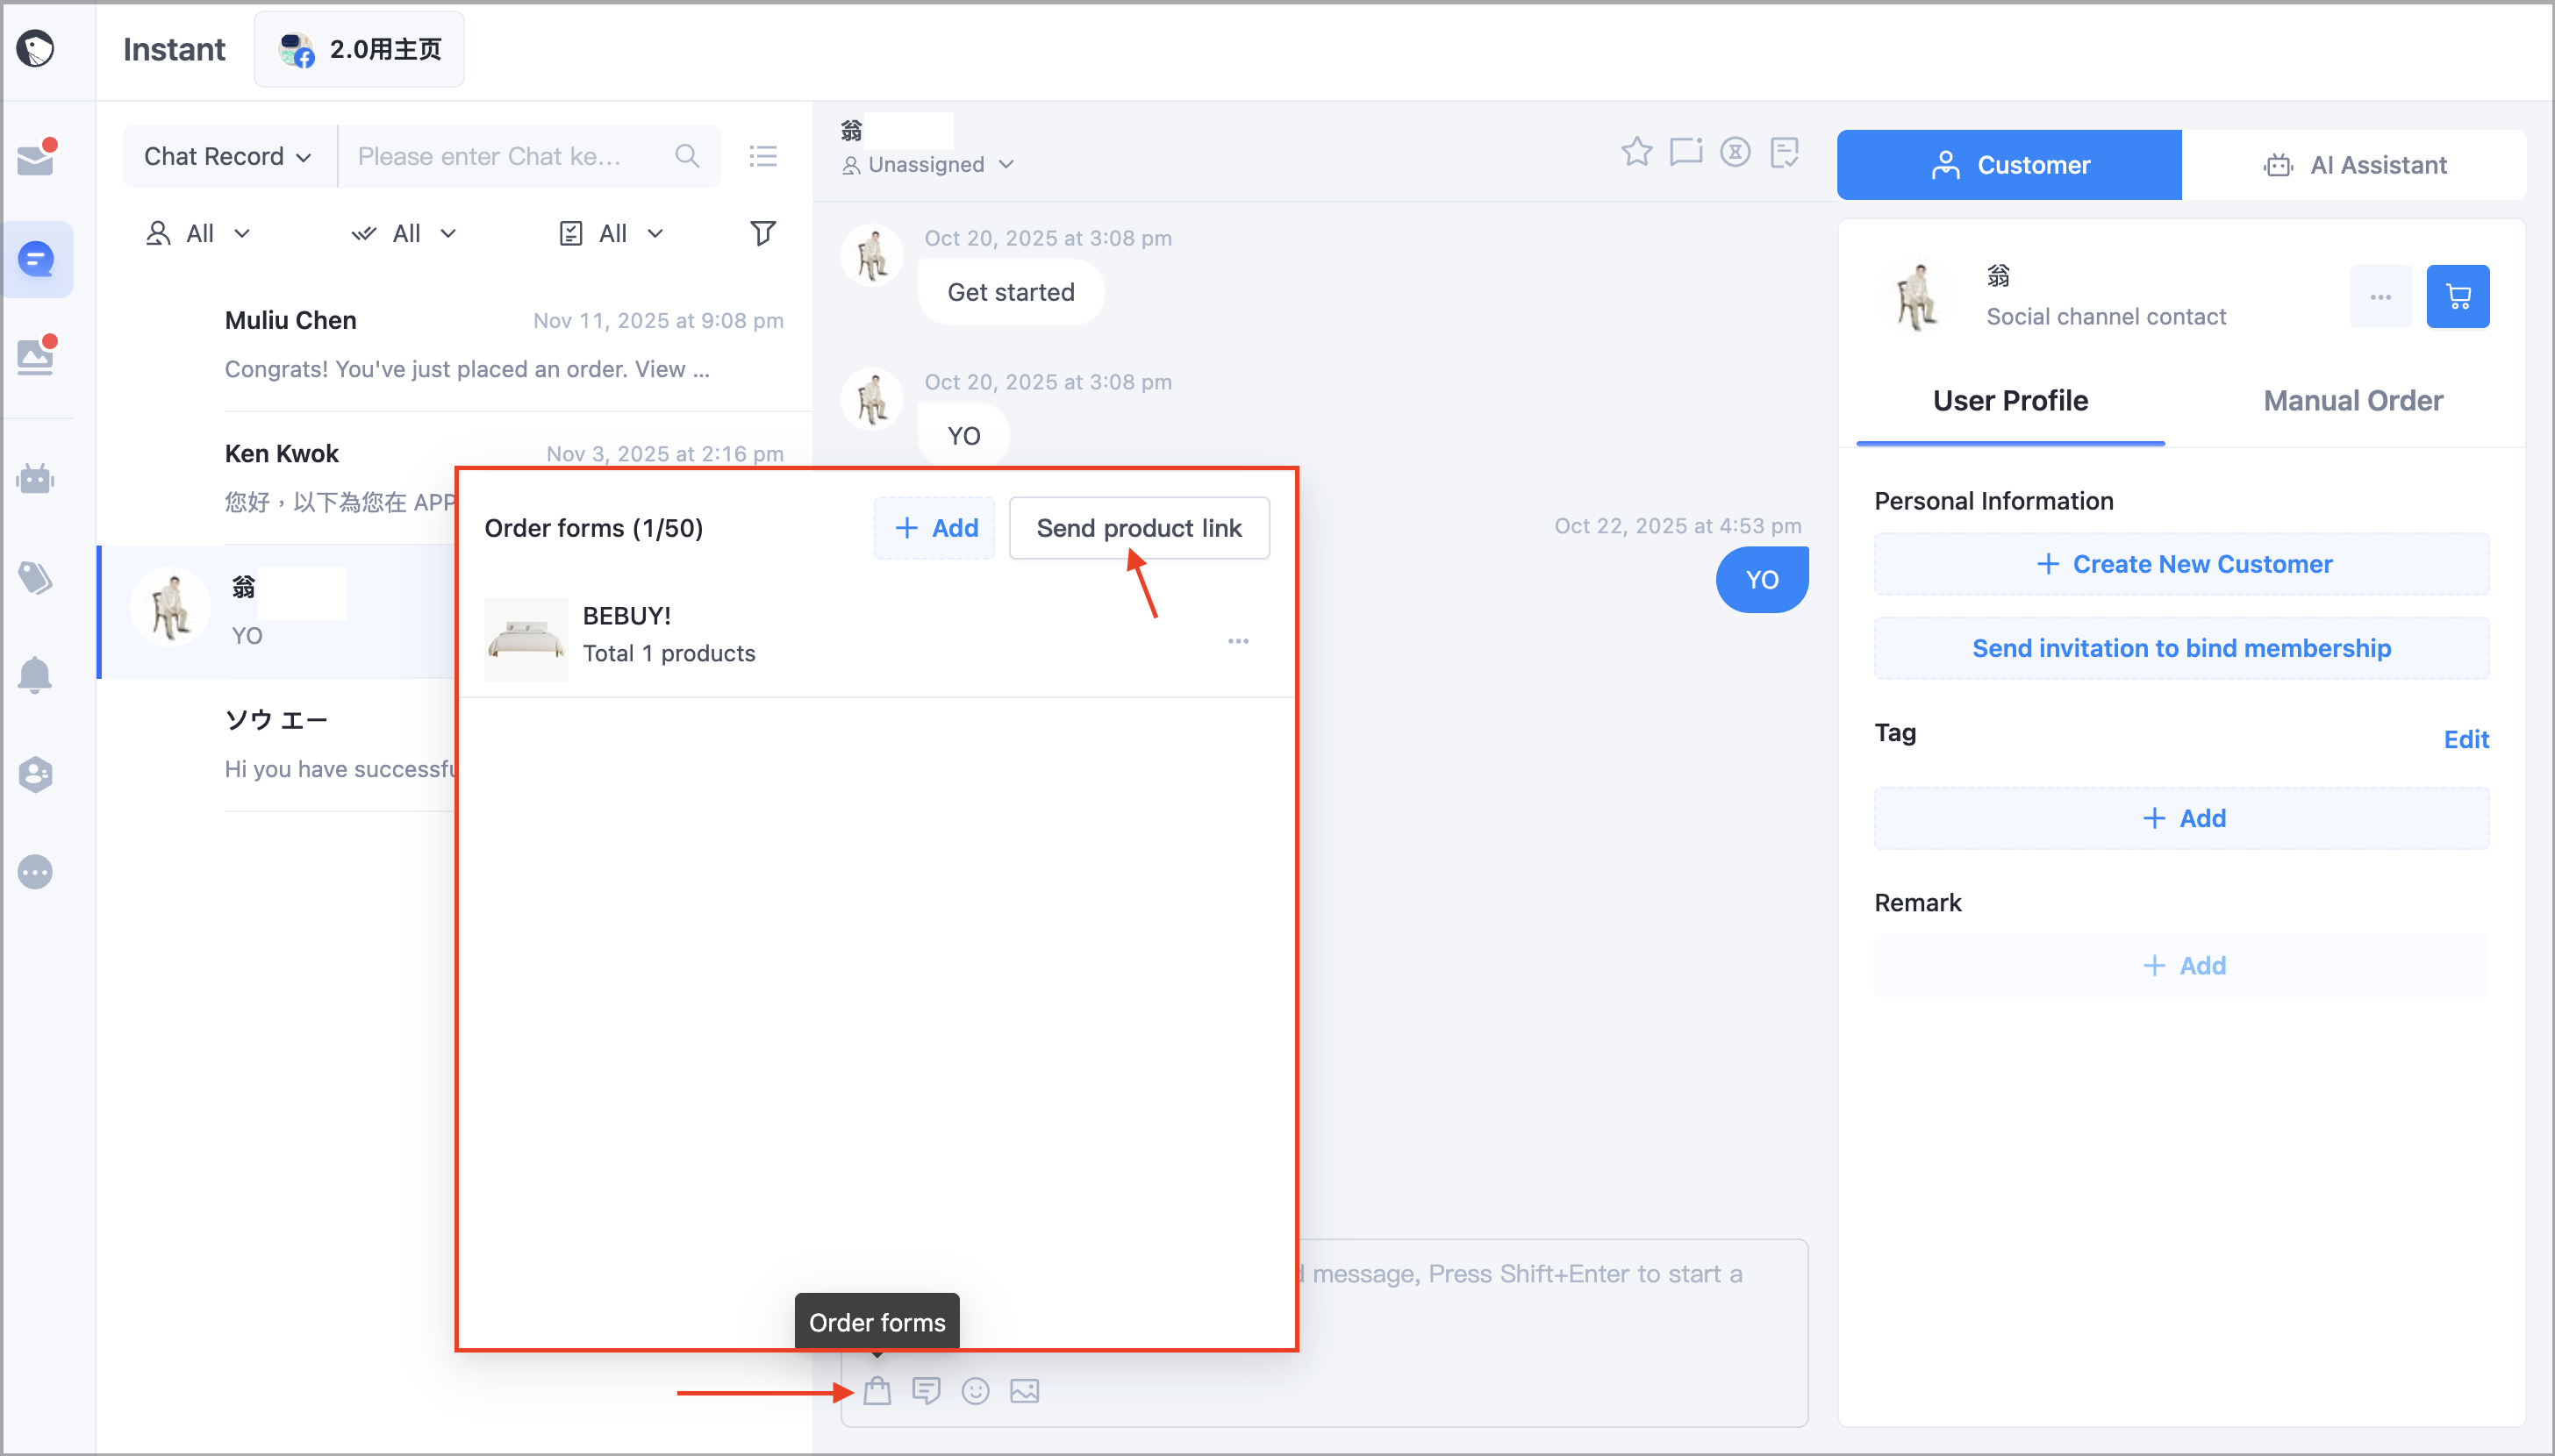Click the app logo icon
The height and width of the screenshot is (1456, 2555).
pos(36,48)
